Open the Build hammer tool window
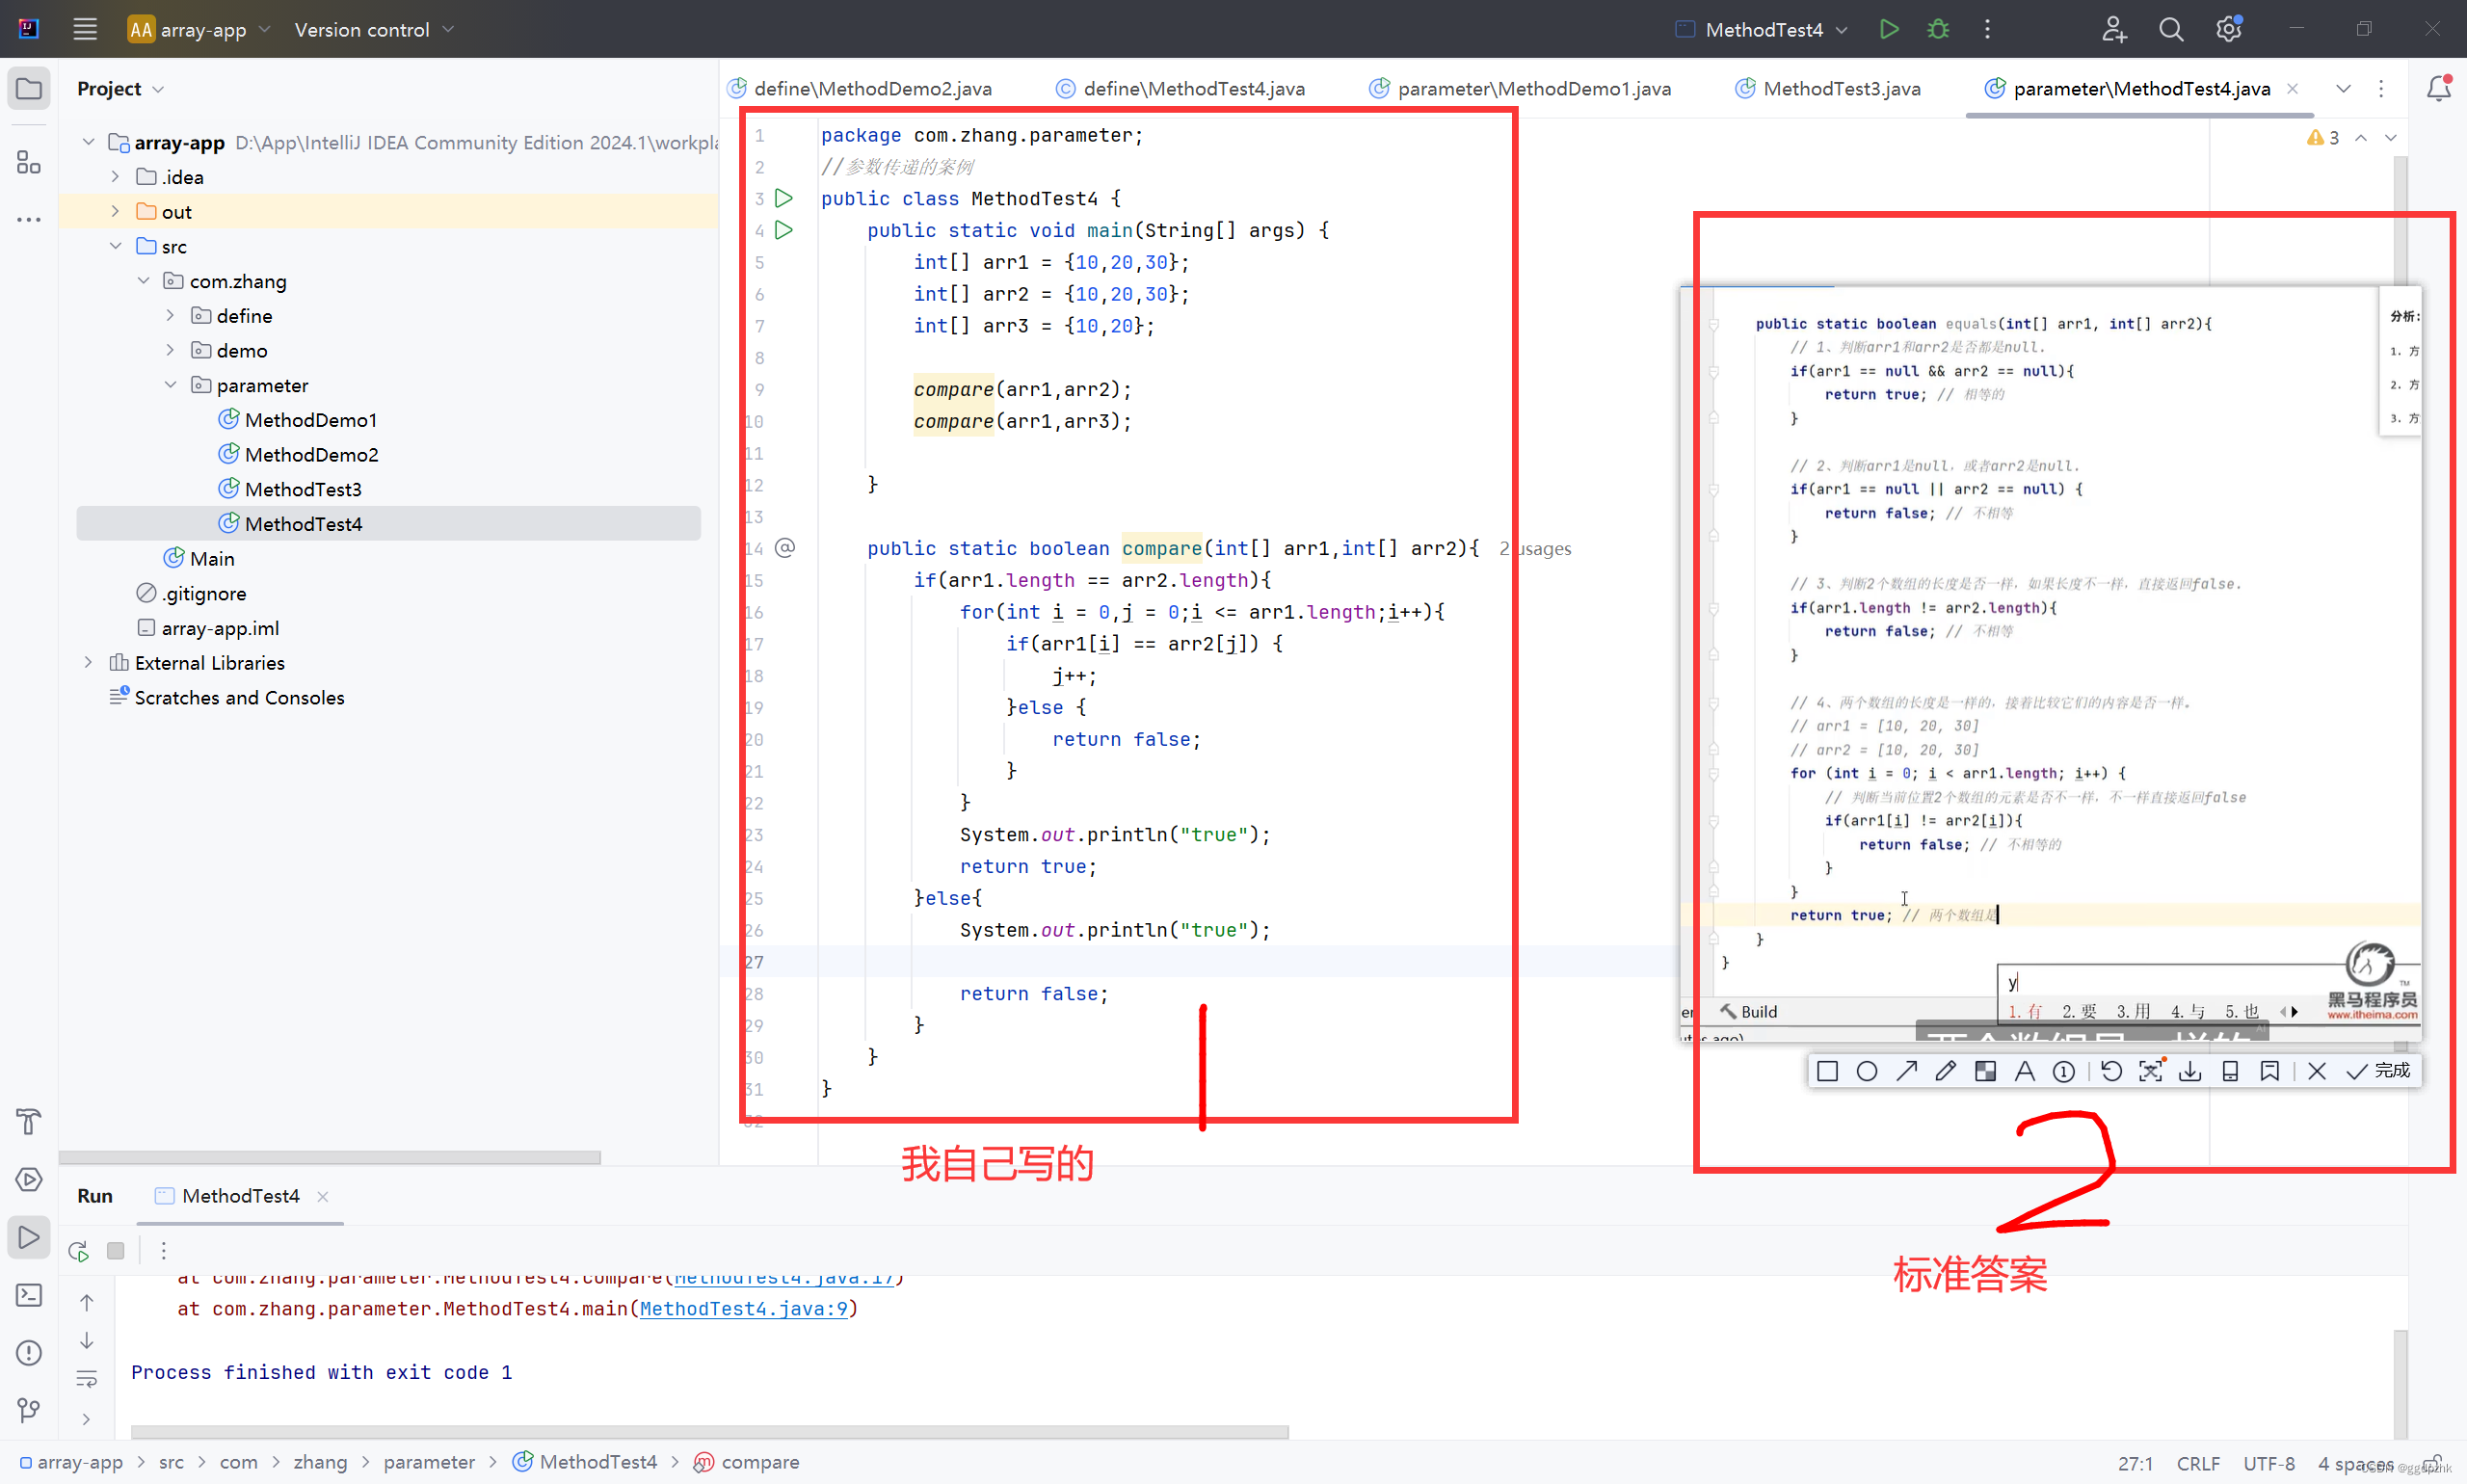Viewport: 2467px width, 1484px height. click(x=29, y=1122)
